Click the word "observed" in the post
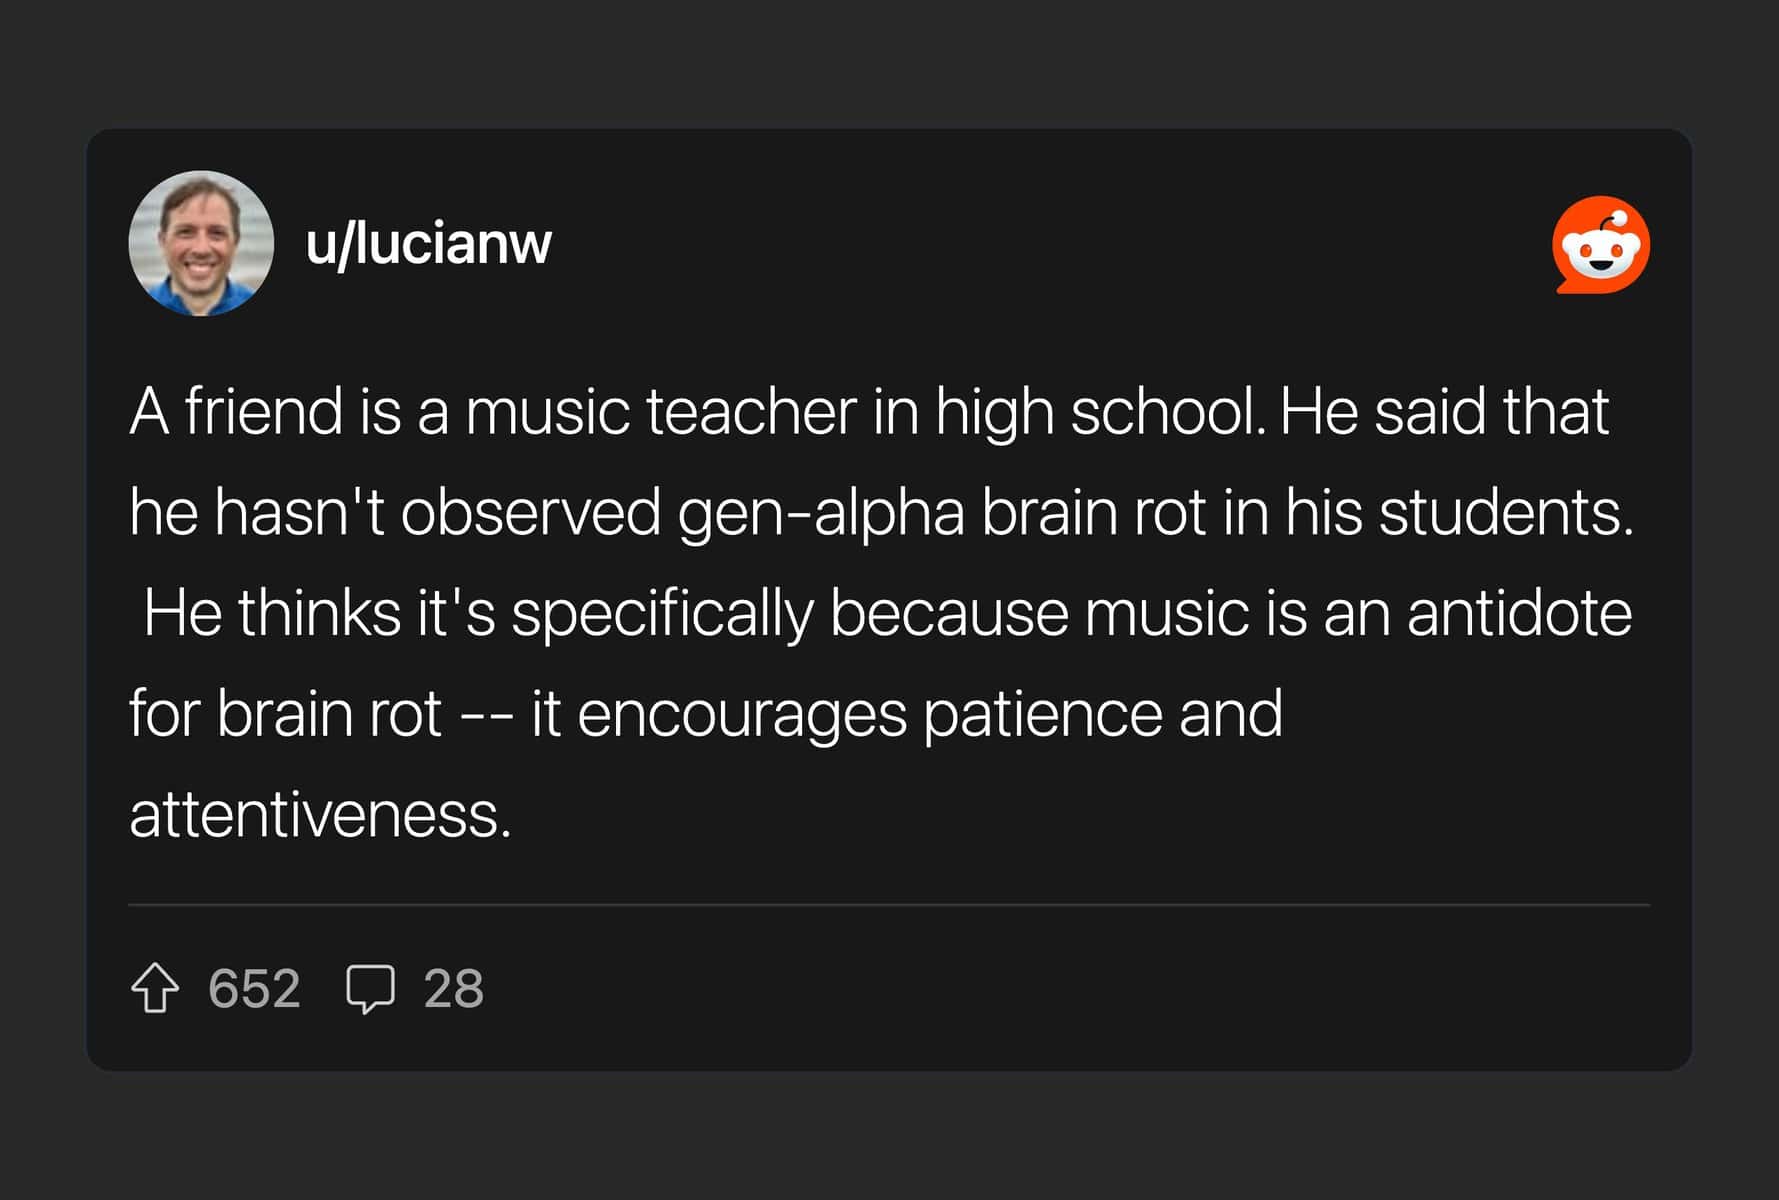This screenshot has width=1779, height=1200. coord(530,512)
